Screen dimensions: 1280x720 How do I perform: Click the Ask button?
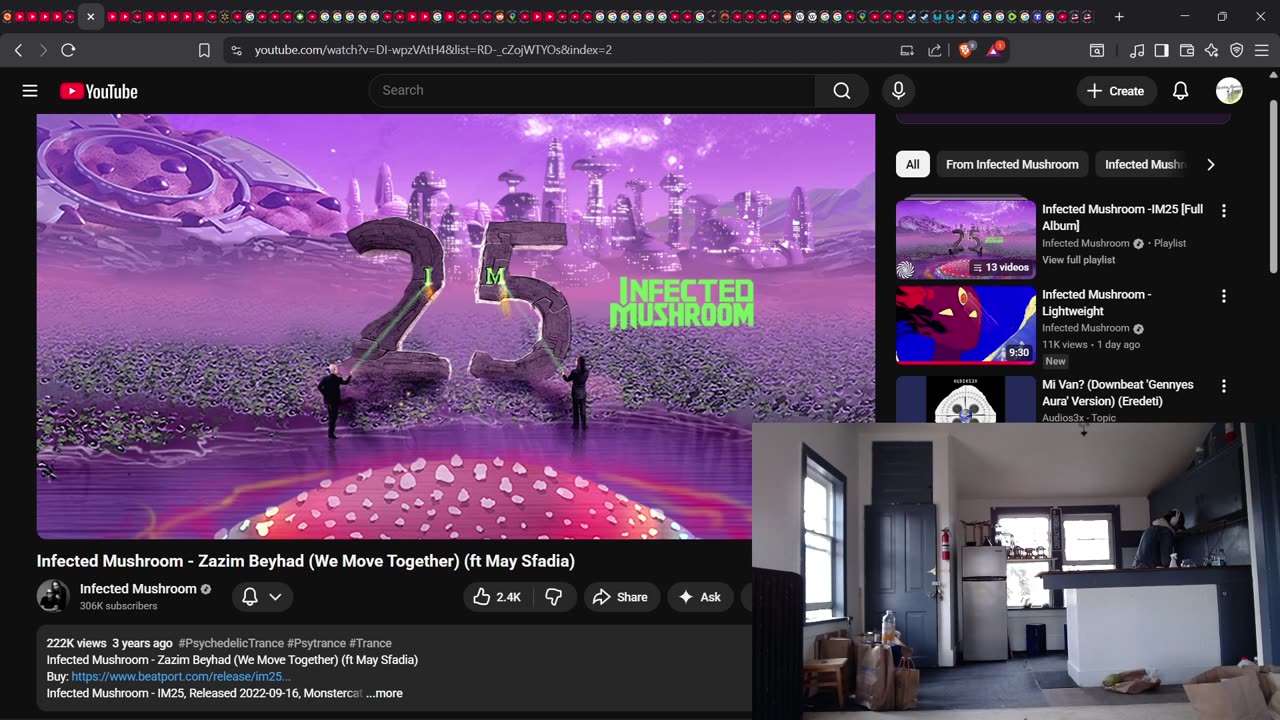point(700,597)
